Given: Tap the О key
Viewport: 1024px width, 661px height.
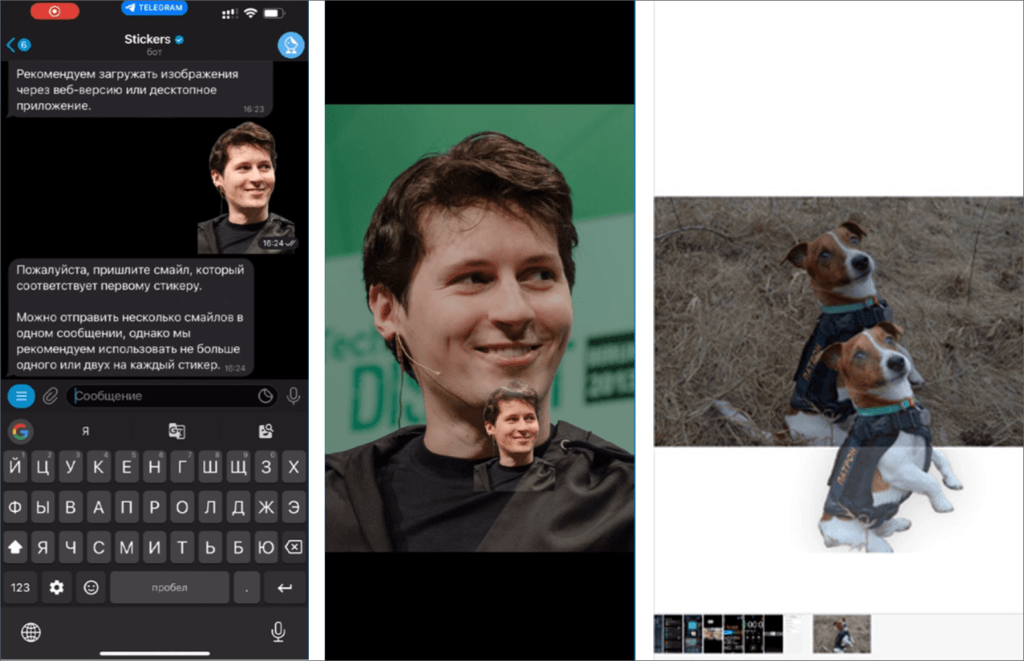Looking at the screenshot, I should (182, 507).
